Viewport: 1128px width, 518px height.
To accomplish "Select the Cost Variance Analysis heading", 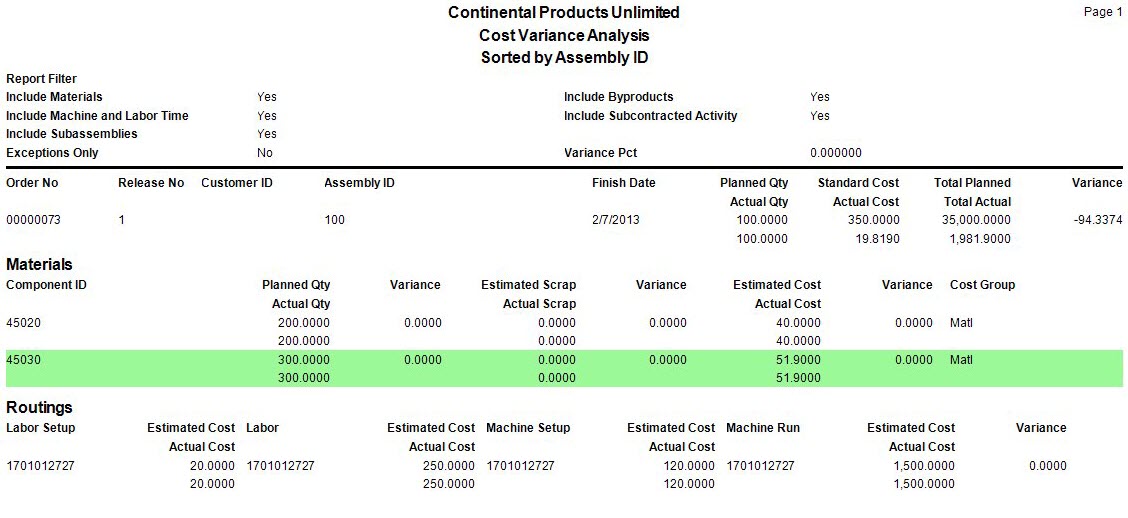I will point(563,35).
